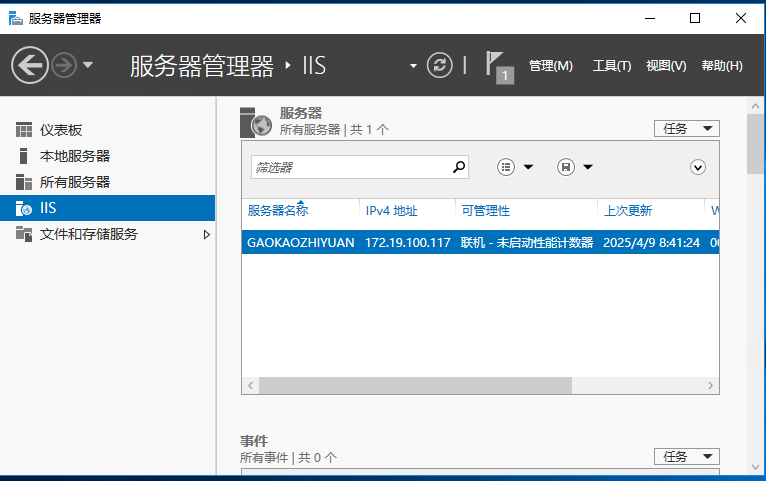
Task: Select 本地服务器 in the sidebar
Action: pyautogui.click(x=107, y=156)
